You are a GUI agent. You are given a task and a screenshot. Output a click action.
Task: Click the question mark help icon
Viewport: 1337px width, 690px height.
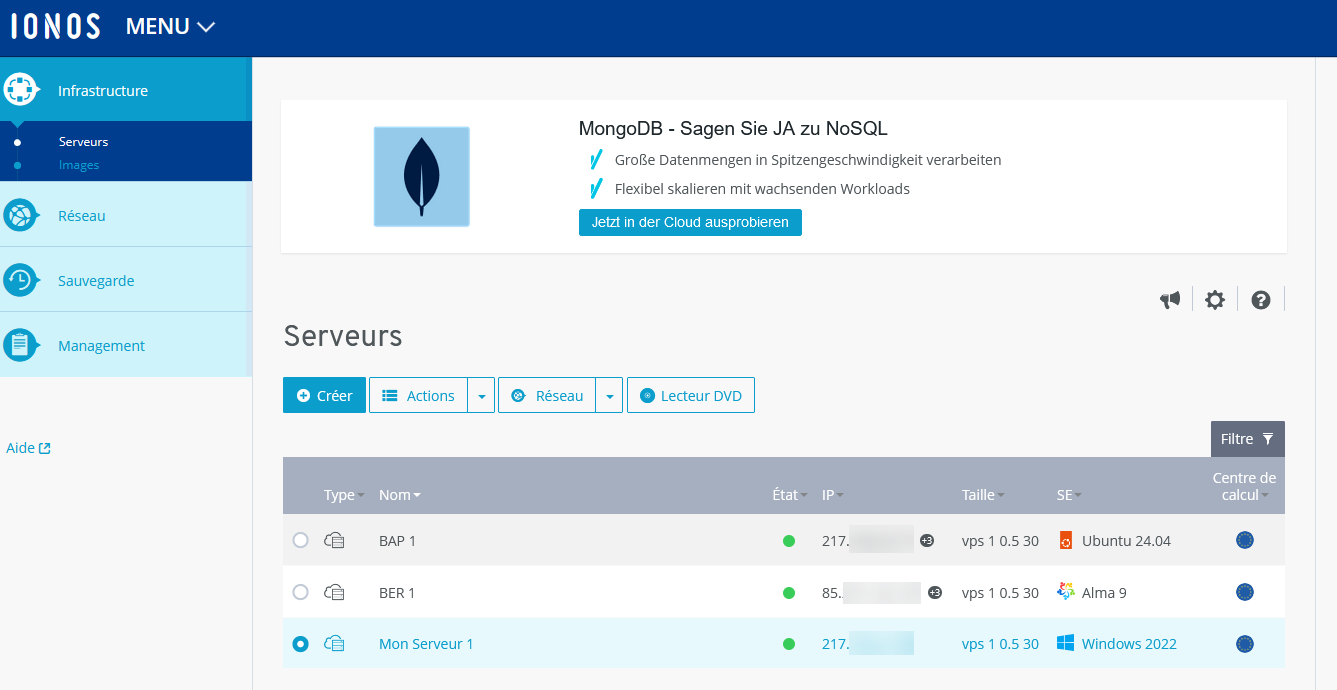pos(1261,299)
